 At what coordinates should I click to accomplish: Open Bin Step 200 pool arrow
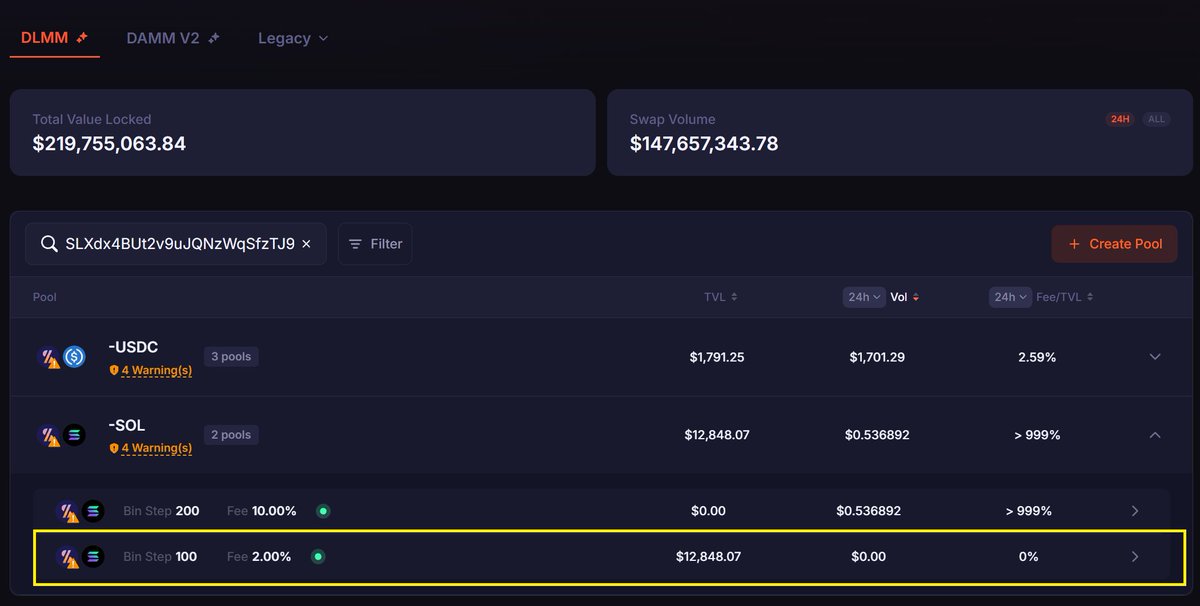(x=1135, y=511)
